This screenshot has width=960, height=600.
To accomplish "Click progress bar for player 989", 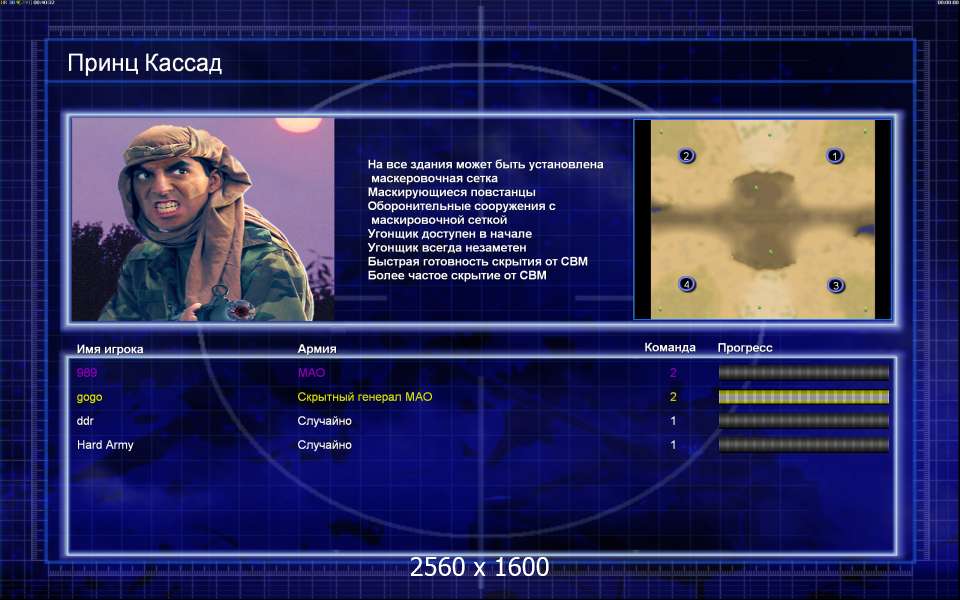I will pyautogui.click(x=803, y=372).
